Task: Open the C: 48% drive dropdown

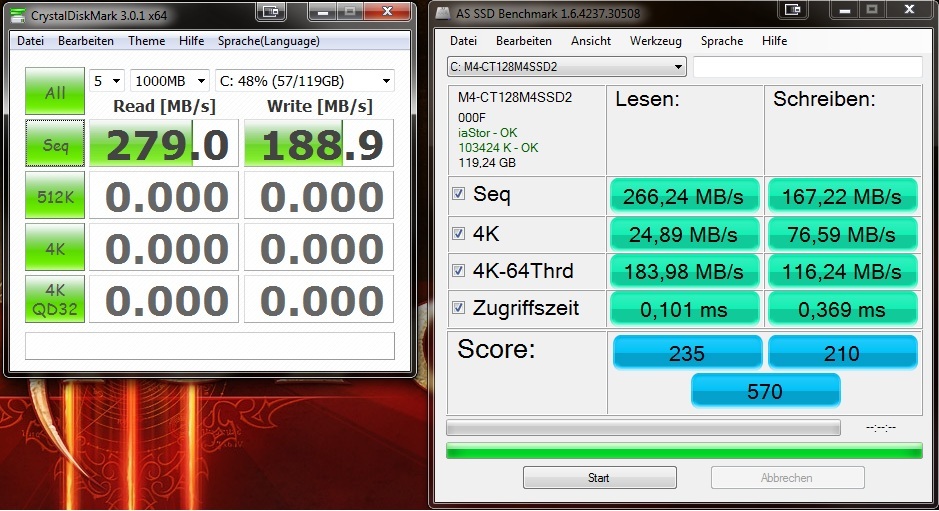Action: click(x=305, y=81)
